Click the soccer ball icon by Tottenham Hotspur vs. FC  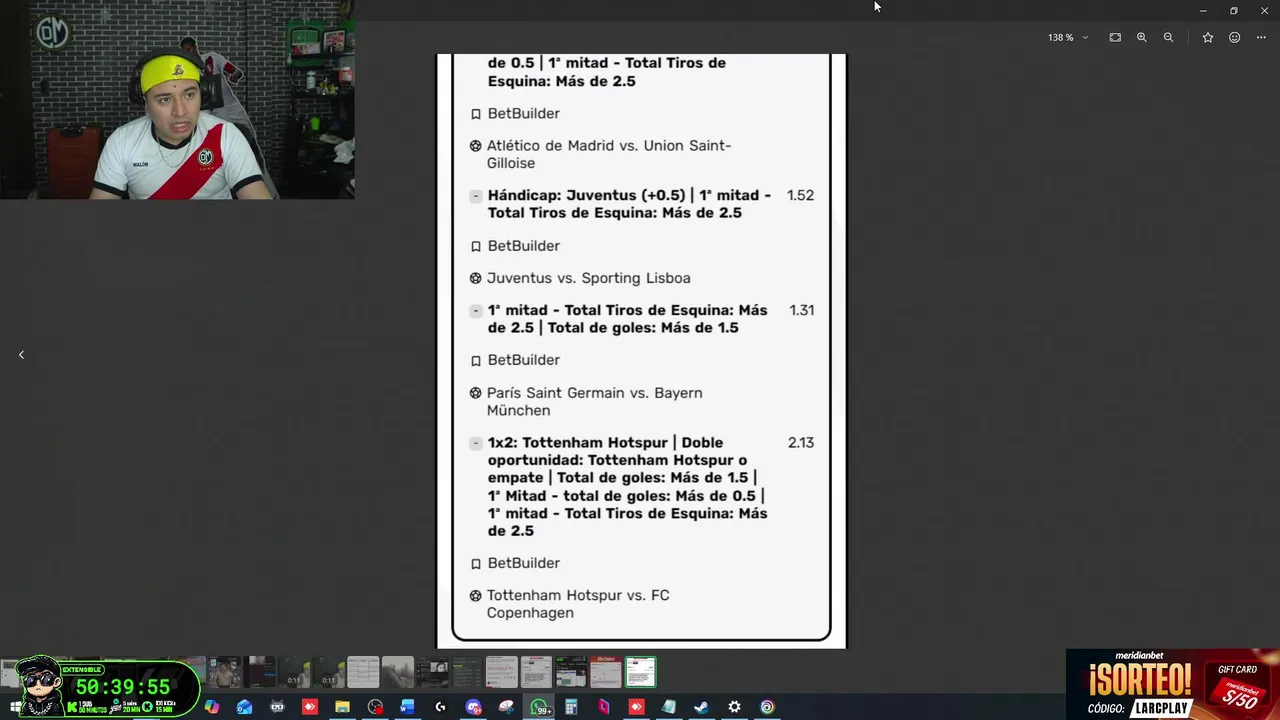pos(476,596)
